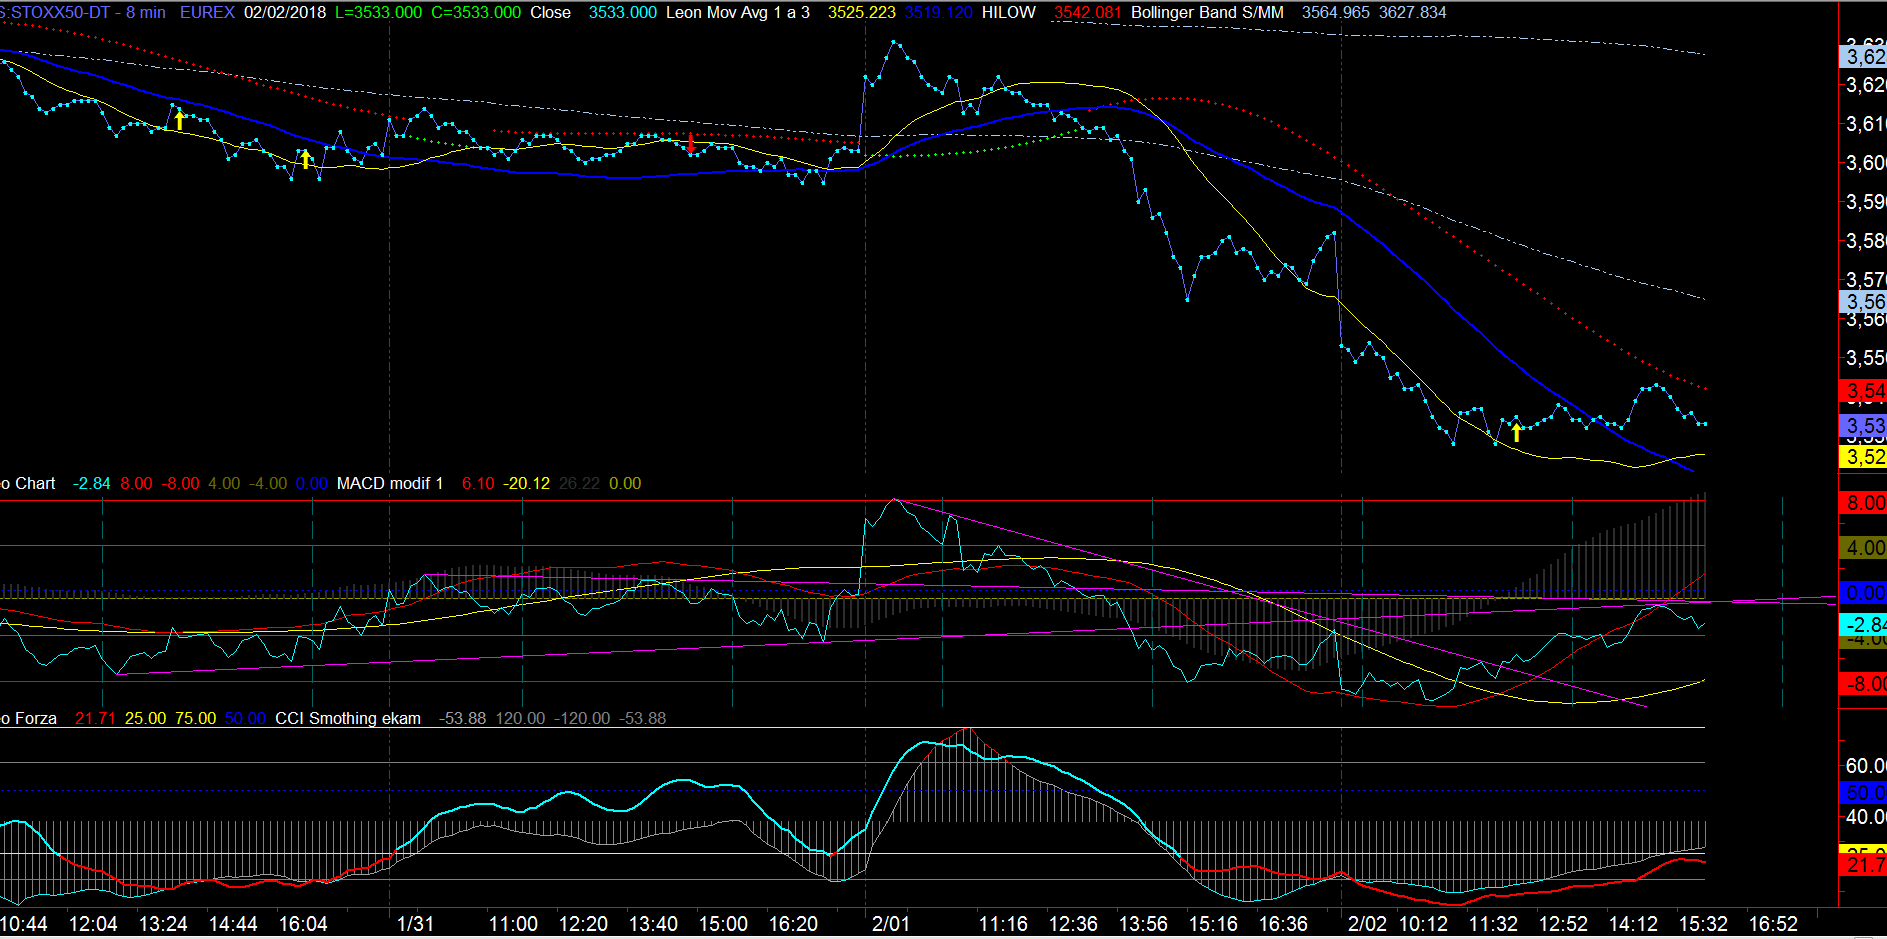Screen dimensions: 1887x939
Task: Click the S.STOXX50-DT 8 min symbol title
Action: coord(83,12)
